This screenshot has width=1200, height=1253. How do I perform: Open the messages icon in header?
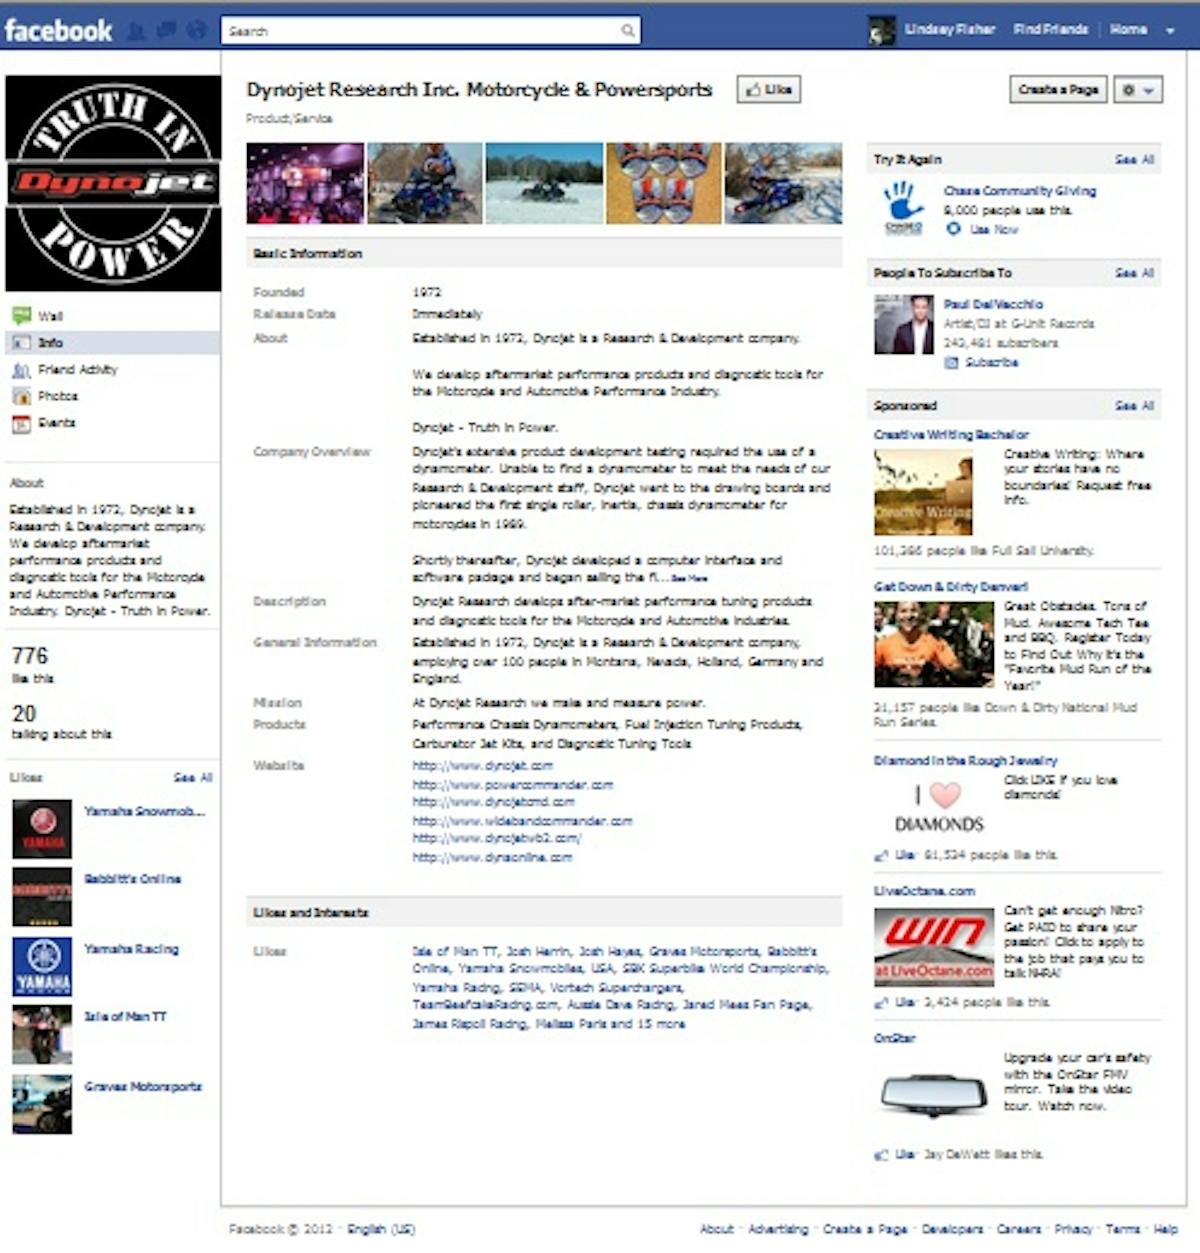[x=166, y=31]
